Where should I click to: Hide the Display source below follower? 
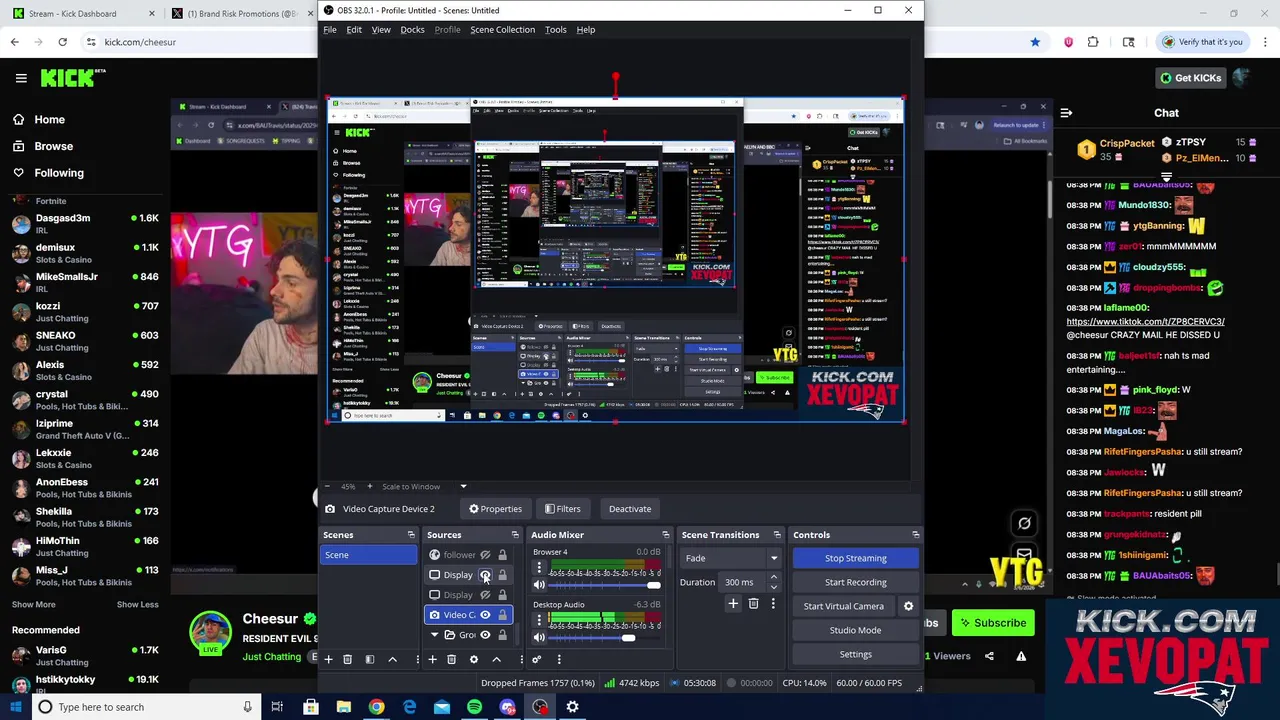point(485,575)
